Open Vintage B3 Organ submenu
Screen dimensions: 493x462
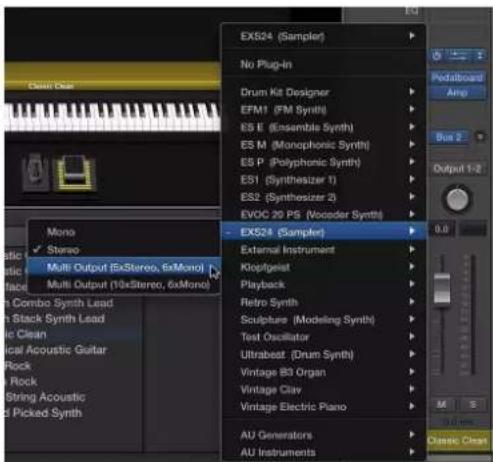(x=324, y=372)
